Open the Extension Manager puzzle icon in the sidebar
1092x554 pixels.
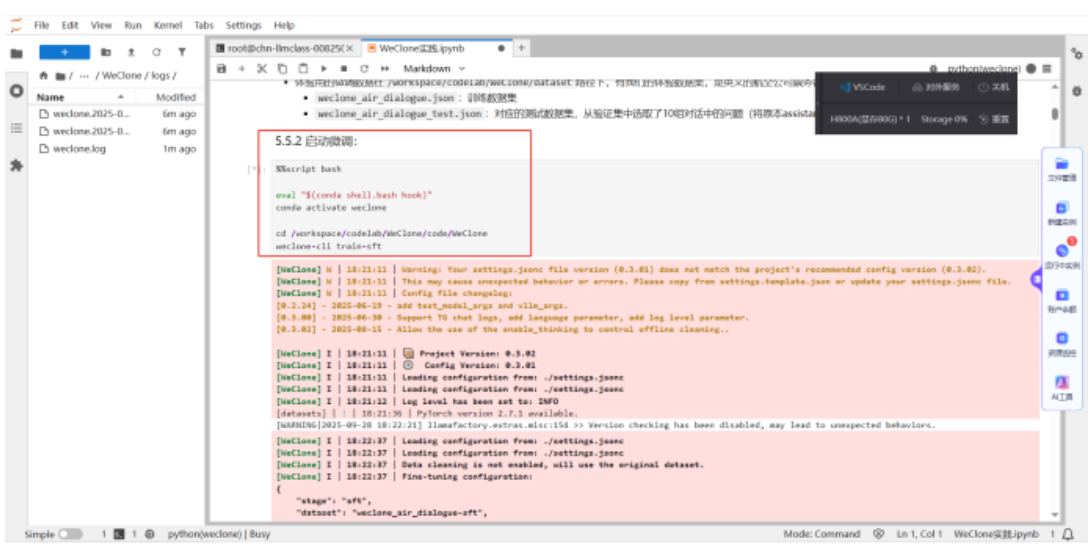click(16, 166)
